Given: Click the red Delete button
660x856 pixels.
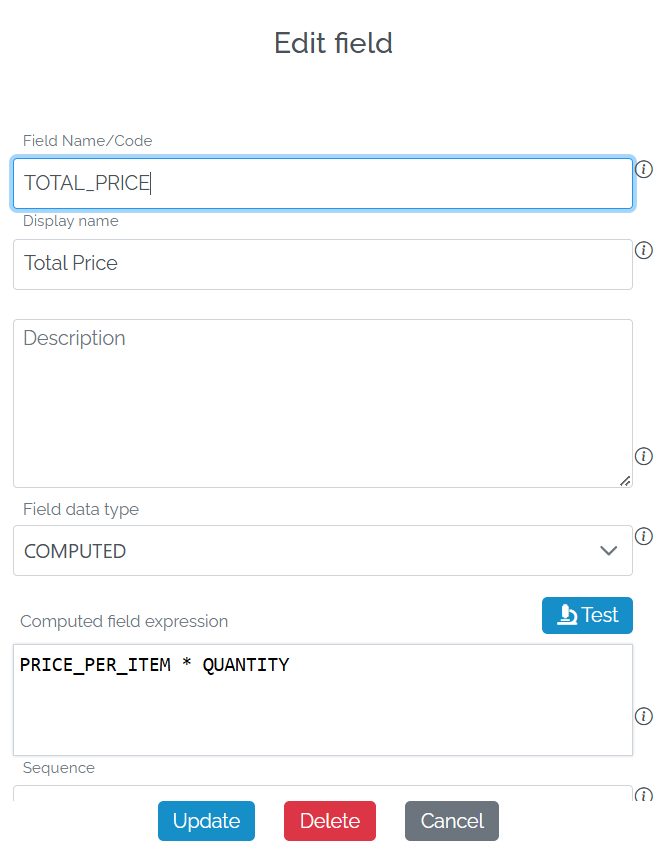Looking at the screenshot, I should 329,821.
